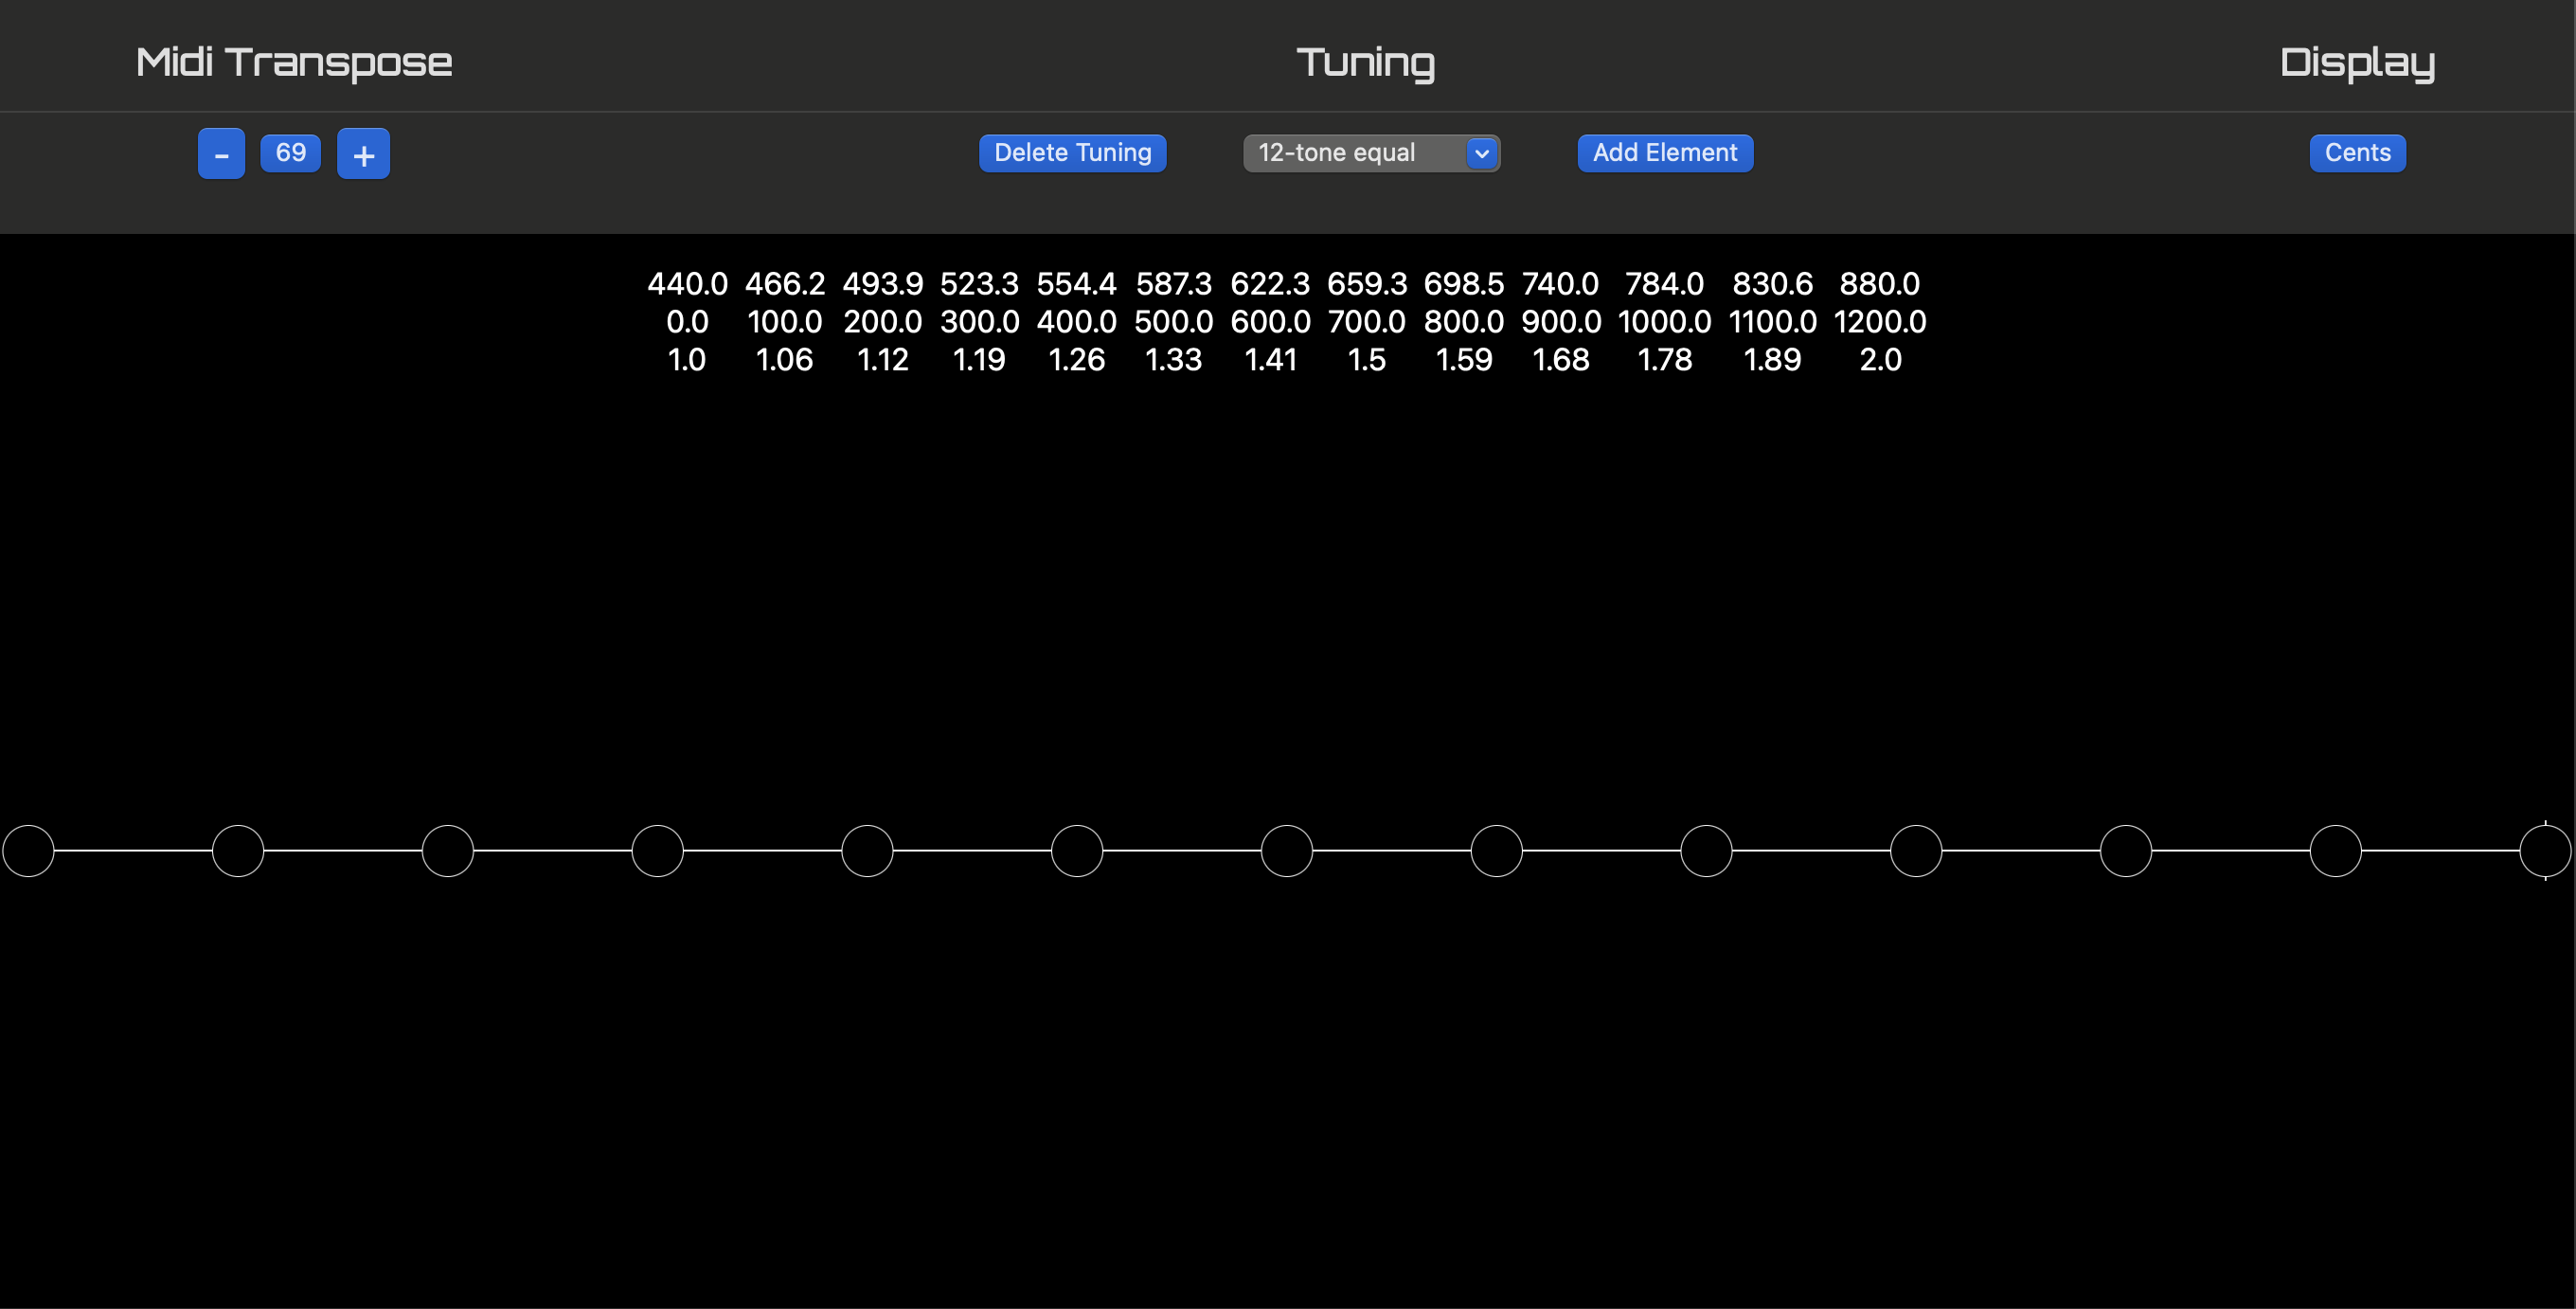2576x1309 pixels.
Task: Click the 622.3 frequency value
Action: tap(1270, 284)
